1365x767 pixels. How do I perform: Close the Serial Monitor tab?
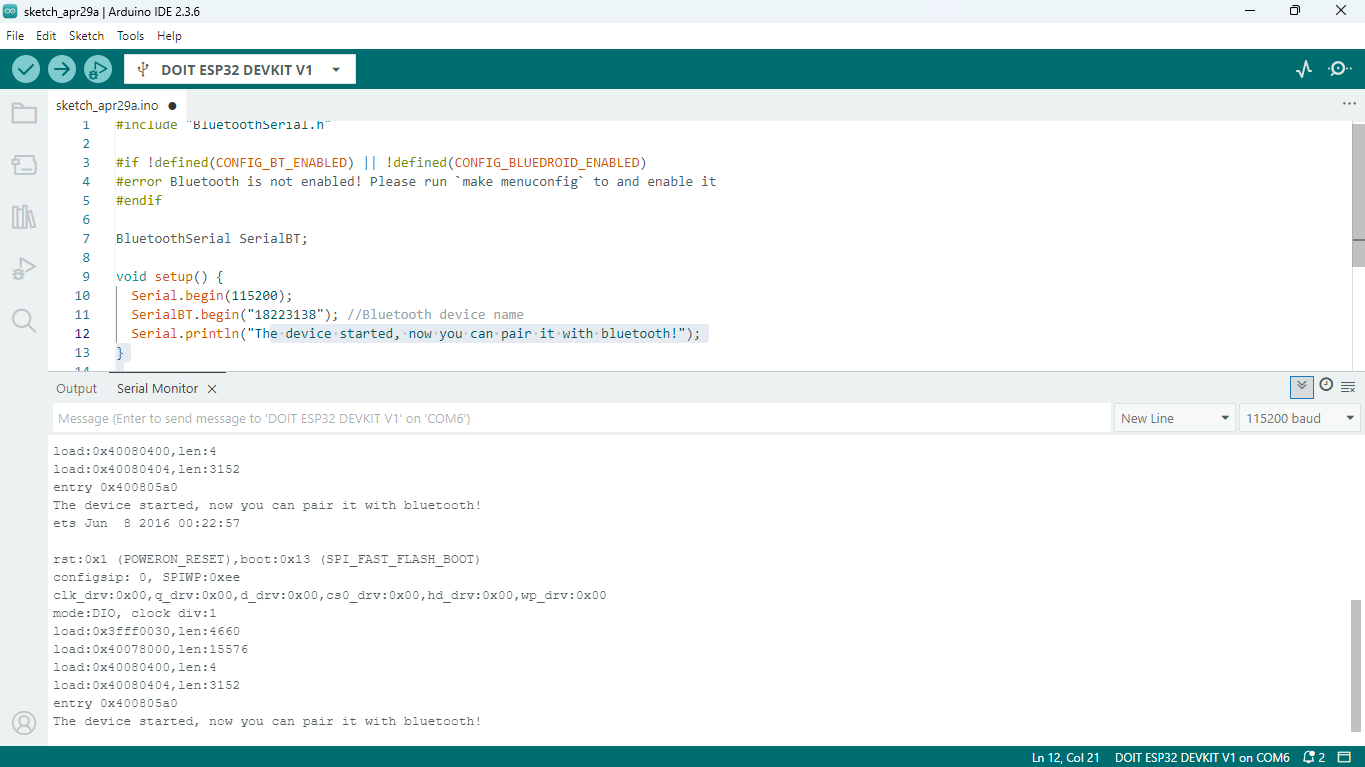212,389
